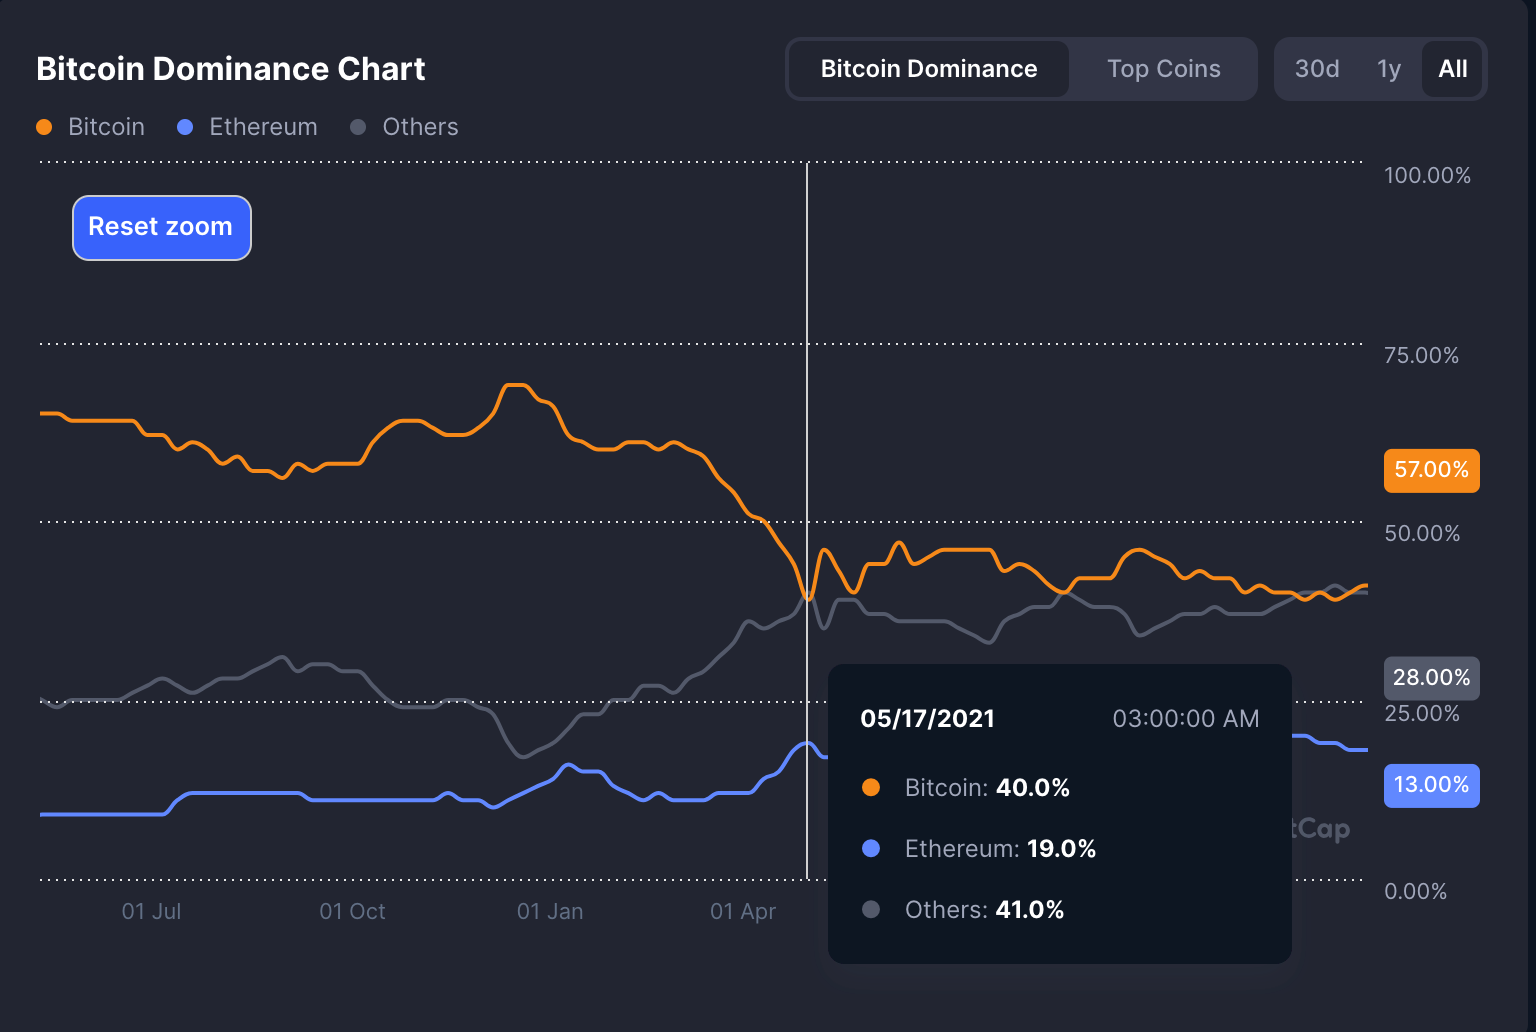1536x1032 pixels.
Task: Click the Ethereum marker in the tooltip
Action: pos(871,848)
